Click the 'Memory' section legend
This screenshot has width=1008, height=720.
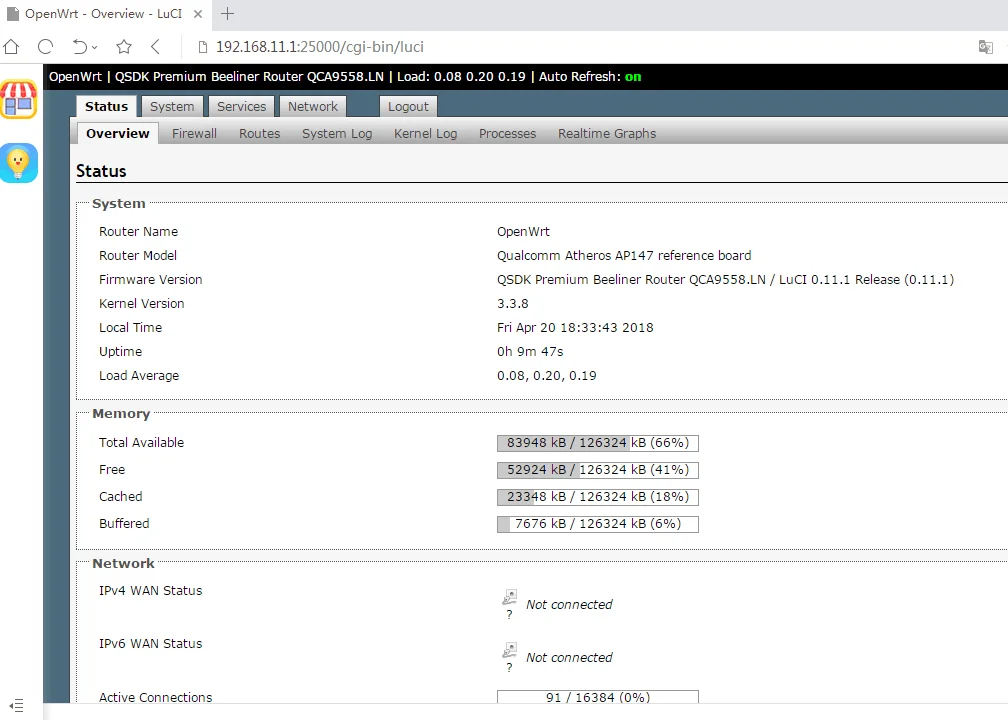click(x=121, y=413)
